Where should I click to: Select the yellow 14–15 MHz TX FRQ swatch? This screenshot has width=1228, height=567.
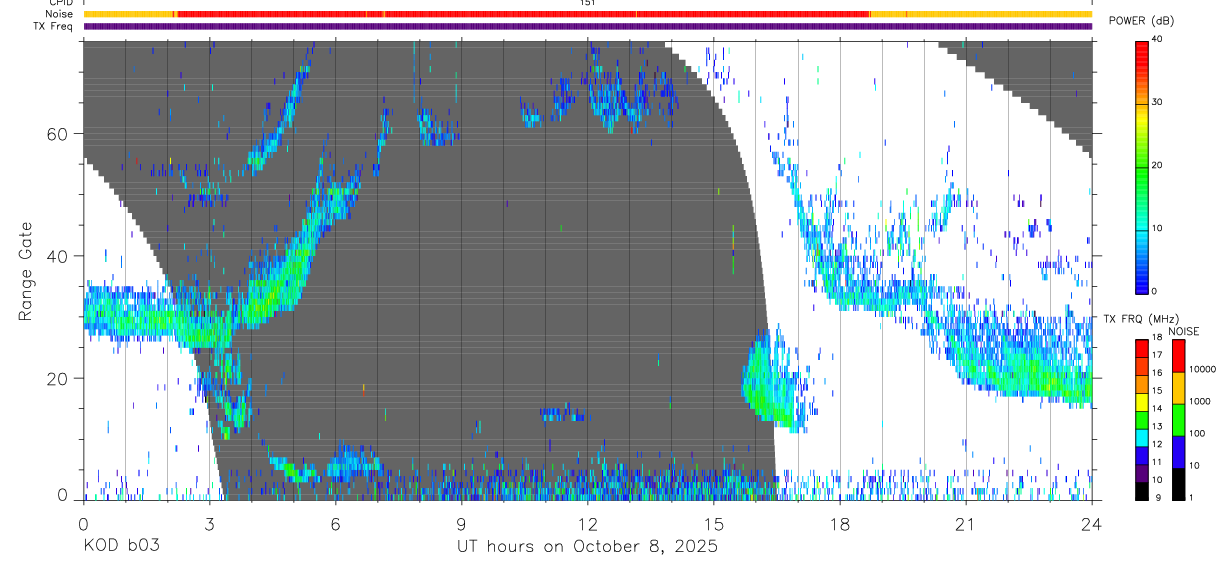(1141, 402)
